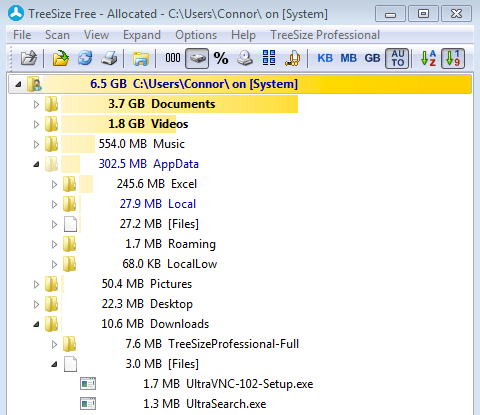Toggle the percent display mode
480x415 pixels.
[221, 58]
